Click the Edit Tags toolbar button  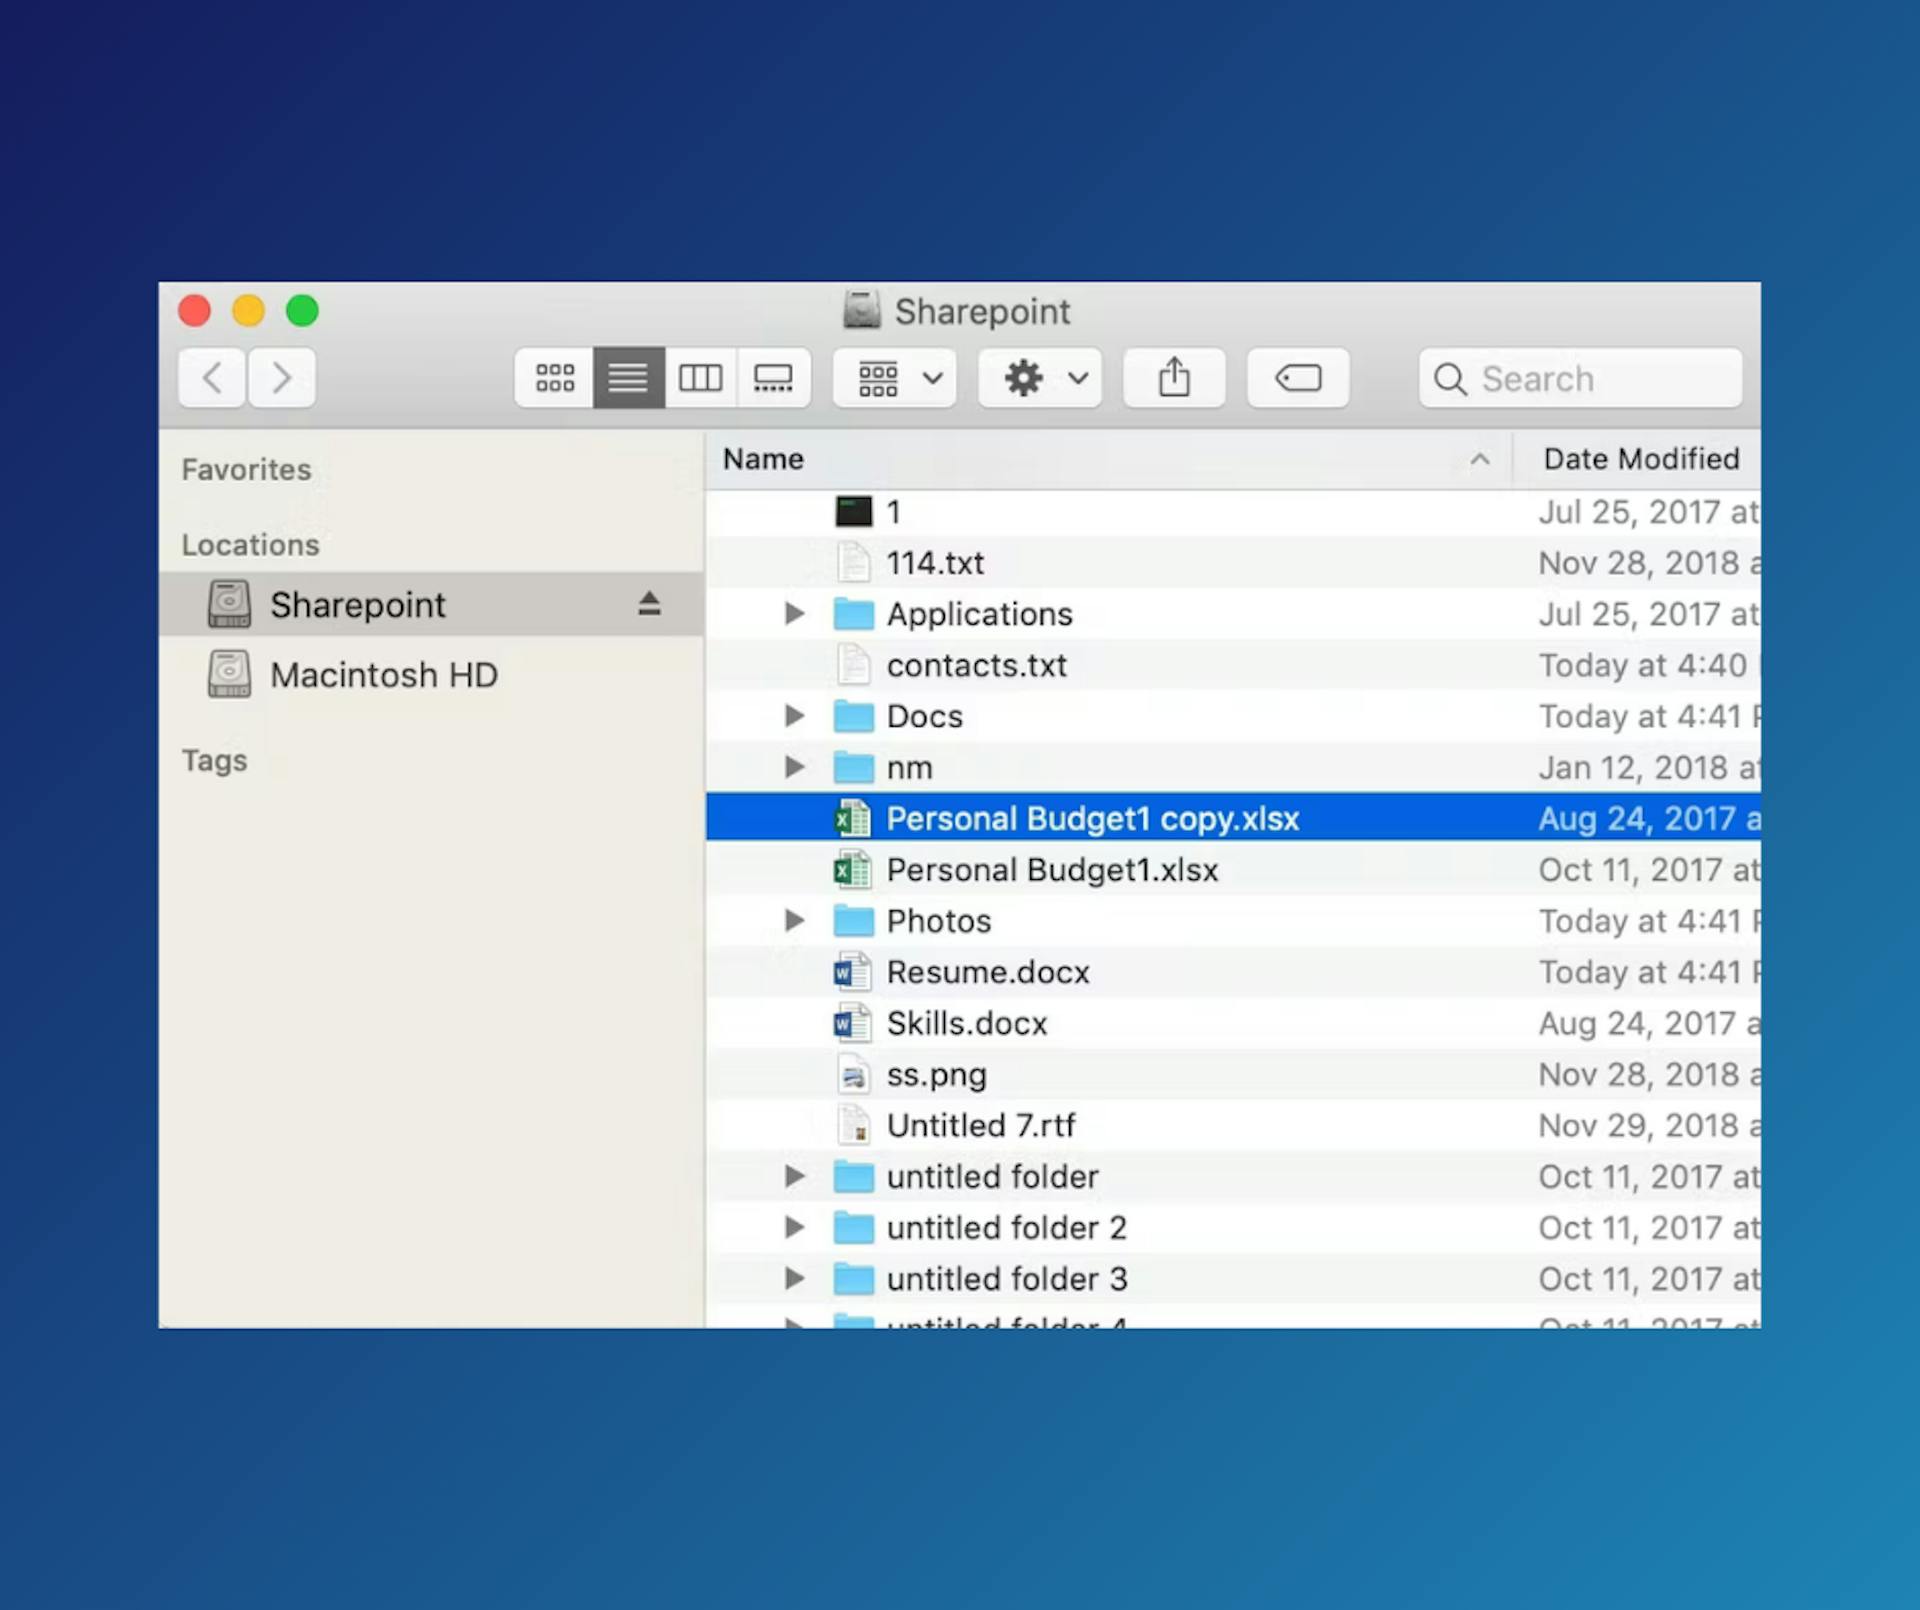point(1297,378)
